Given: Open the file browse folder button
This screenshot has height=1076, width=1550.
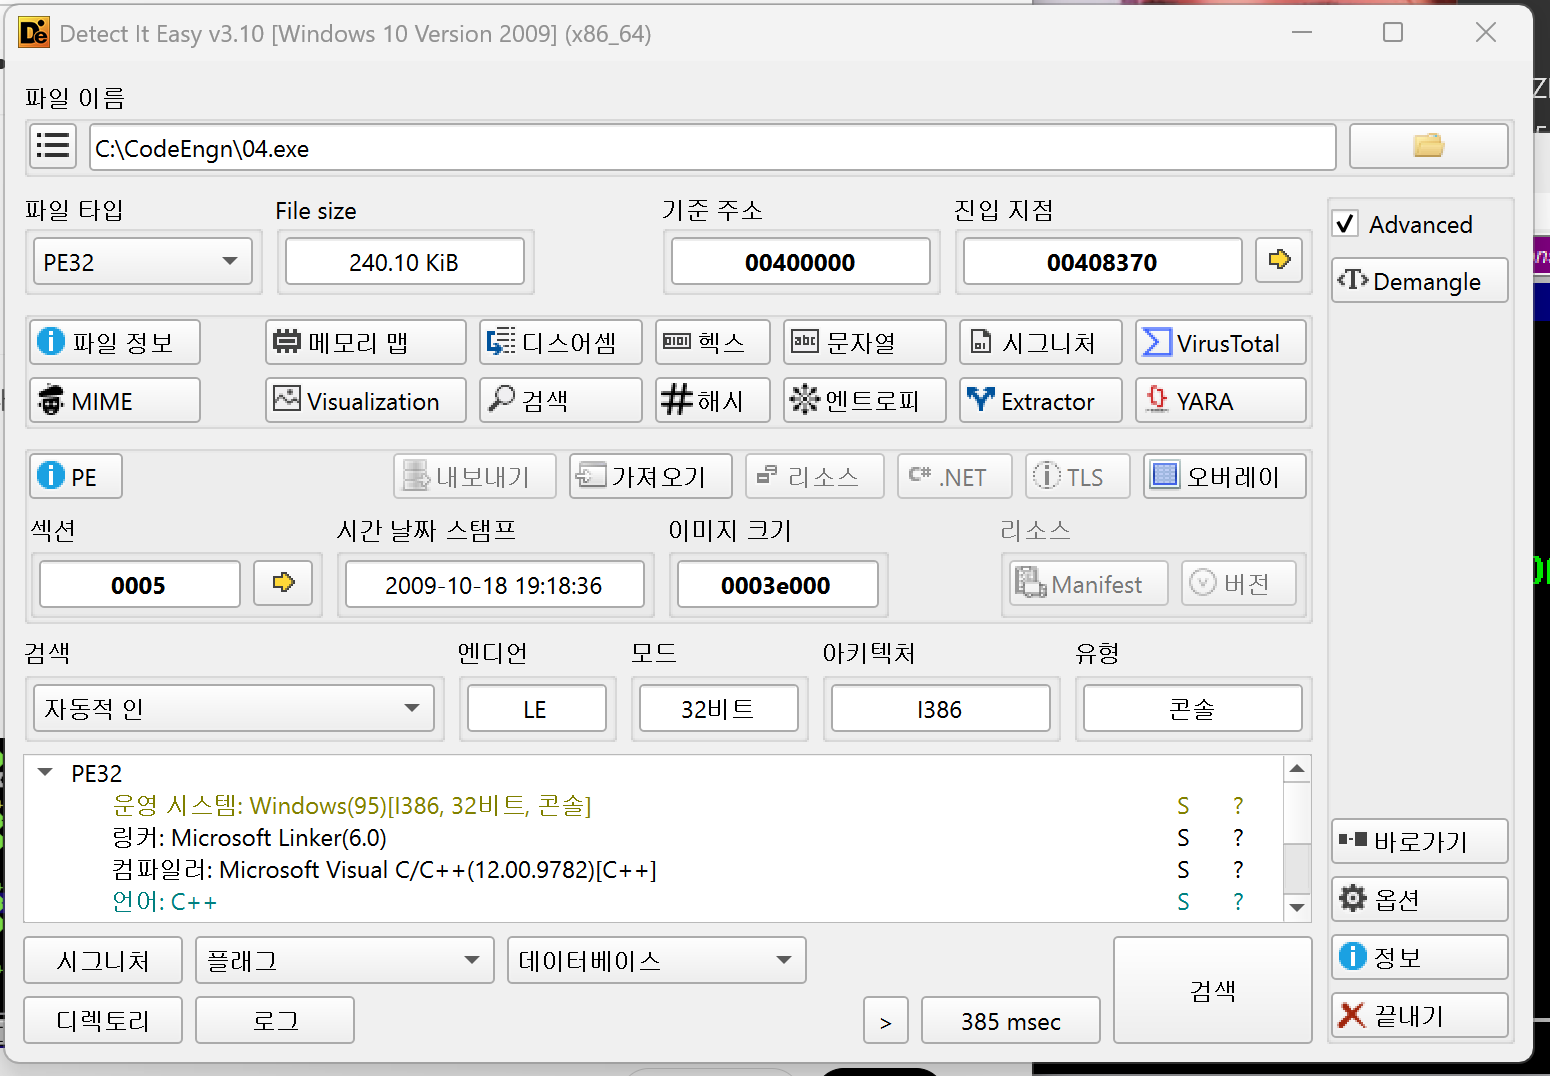Looking at the screenshot, I should coord(1428,147).
